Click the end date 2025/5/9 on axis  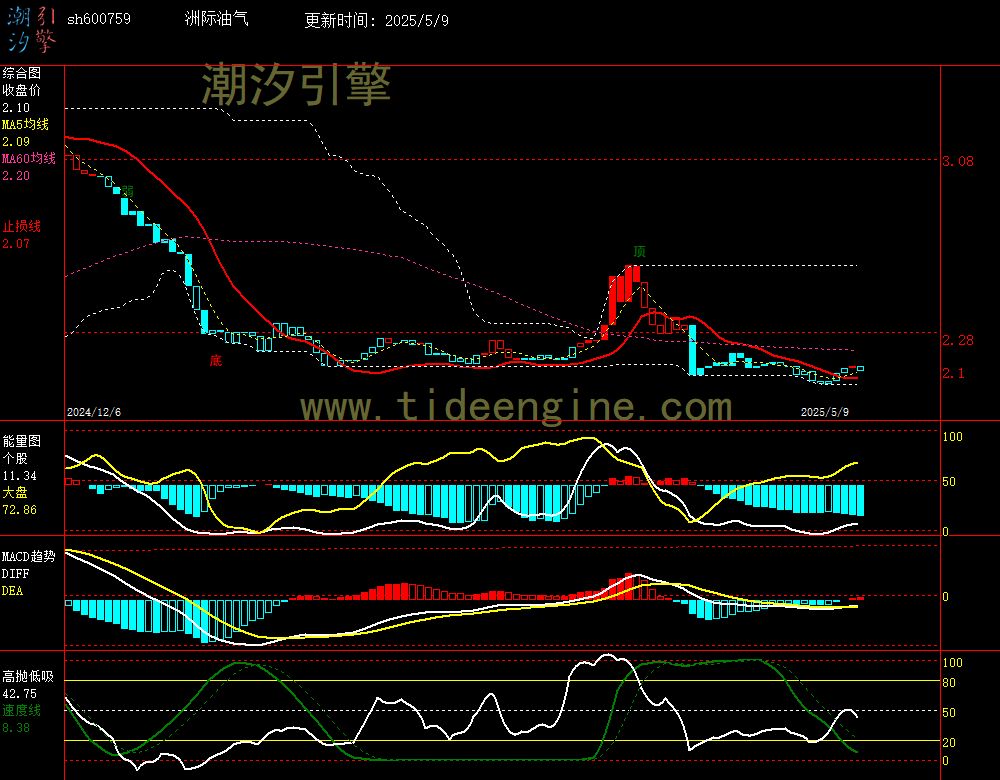[825, 412]
